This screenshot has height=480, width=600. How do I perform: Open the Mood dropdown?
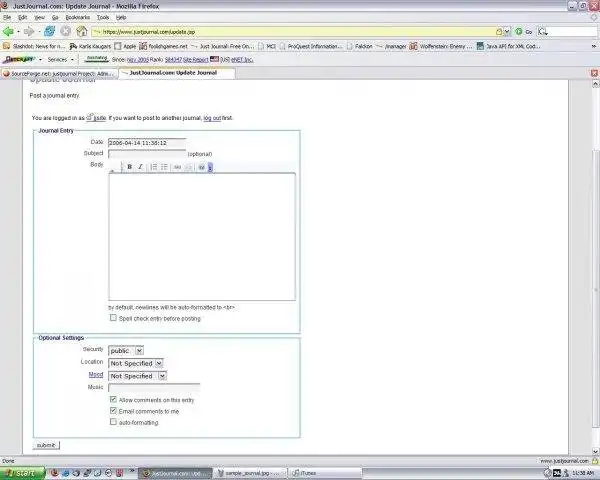click(138, 376)
